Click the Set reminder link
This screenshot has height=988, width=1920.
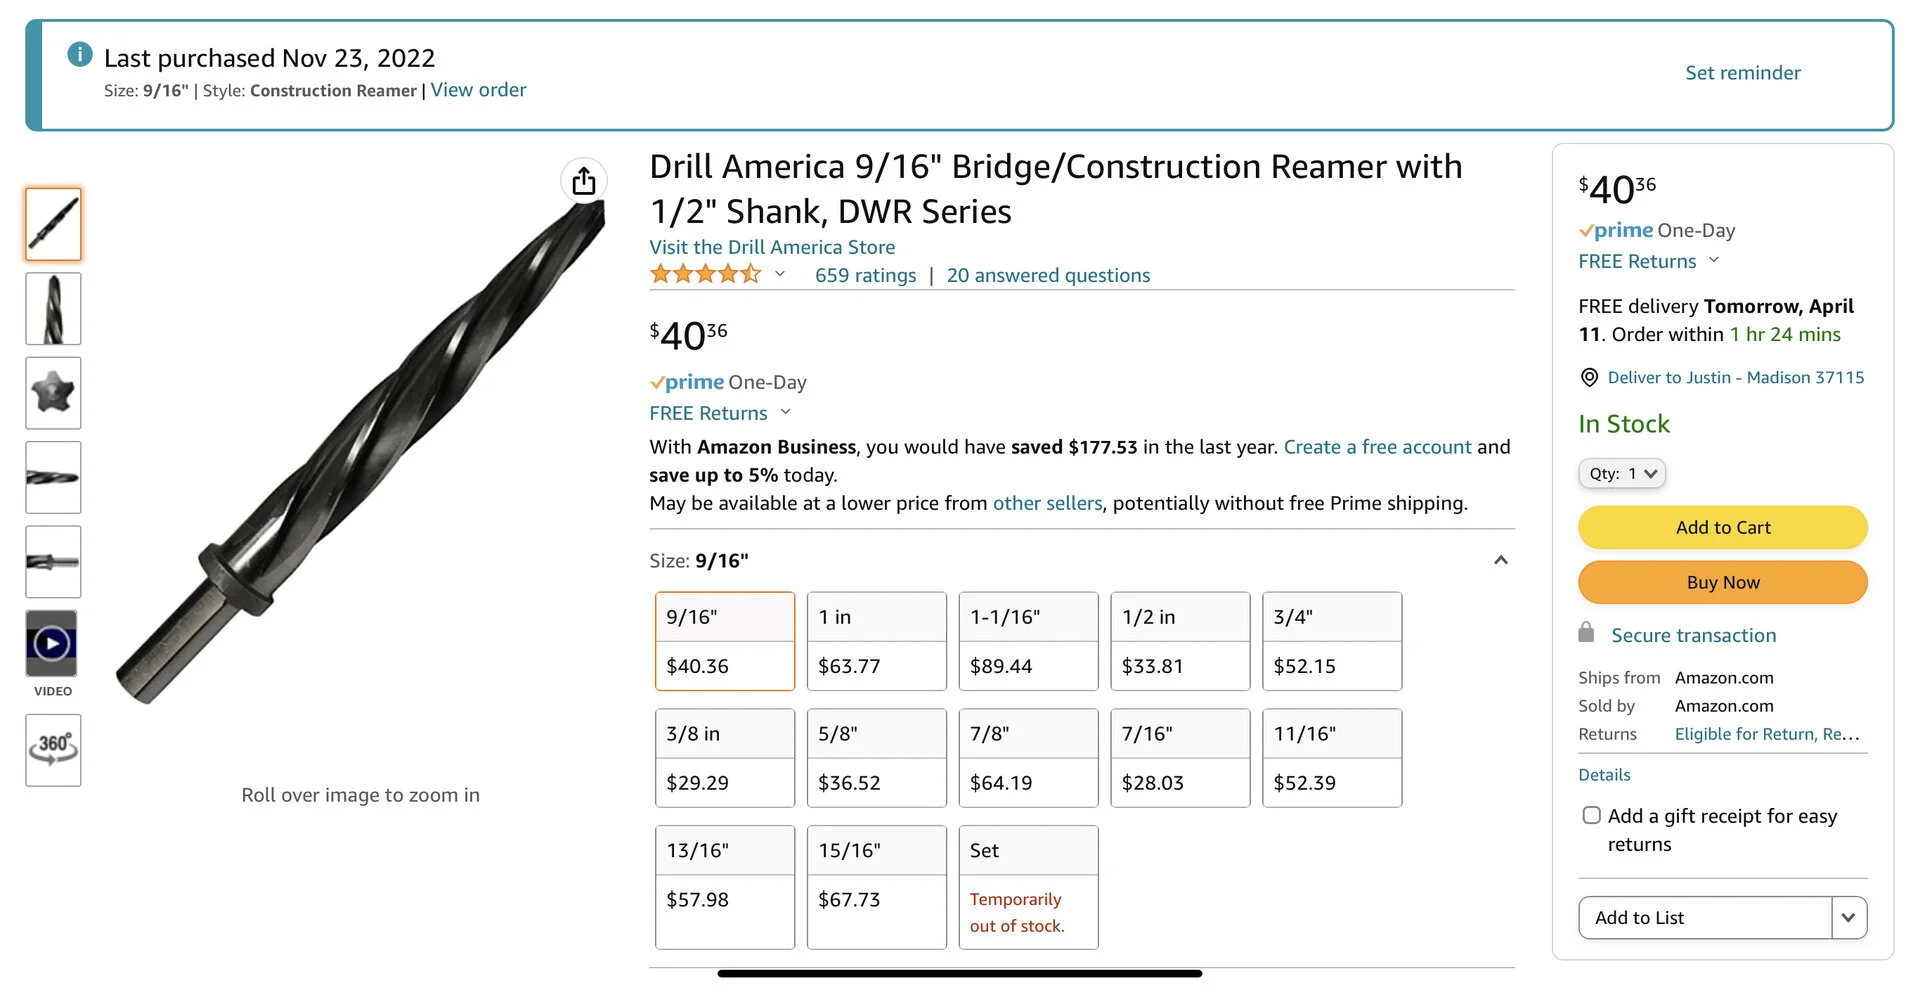(1742, 73)
